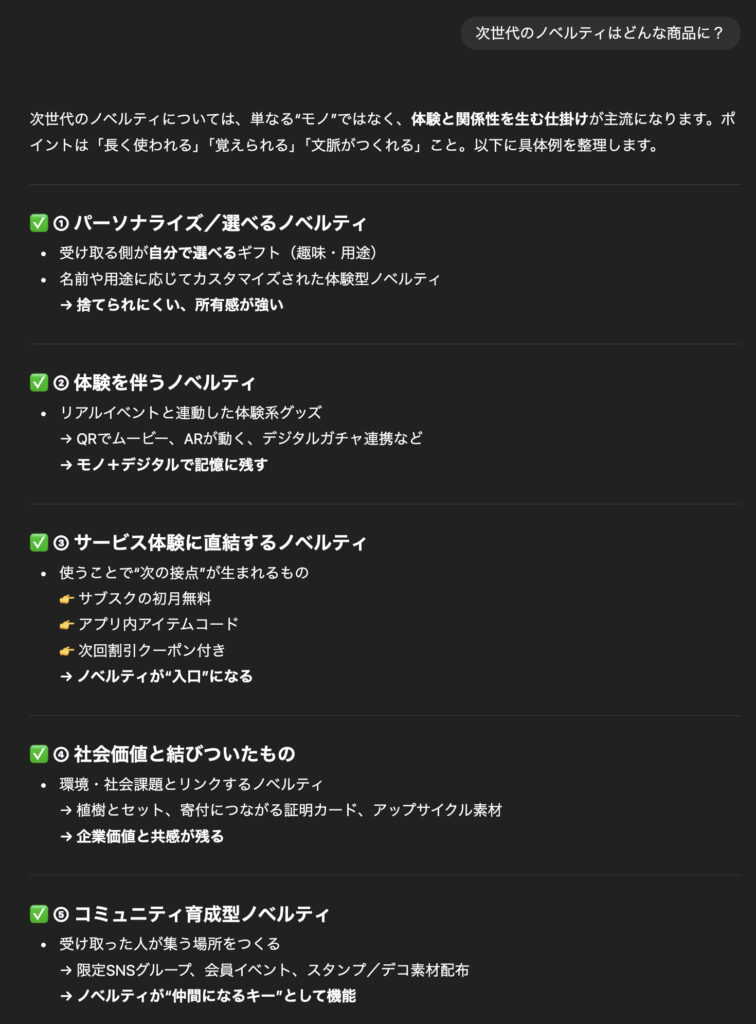Select the user message bubble 次世代のノベルティはどんな商品に？
Image resolution: width=756 pixels, height=1024 pixels.
coord(600,33)
